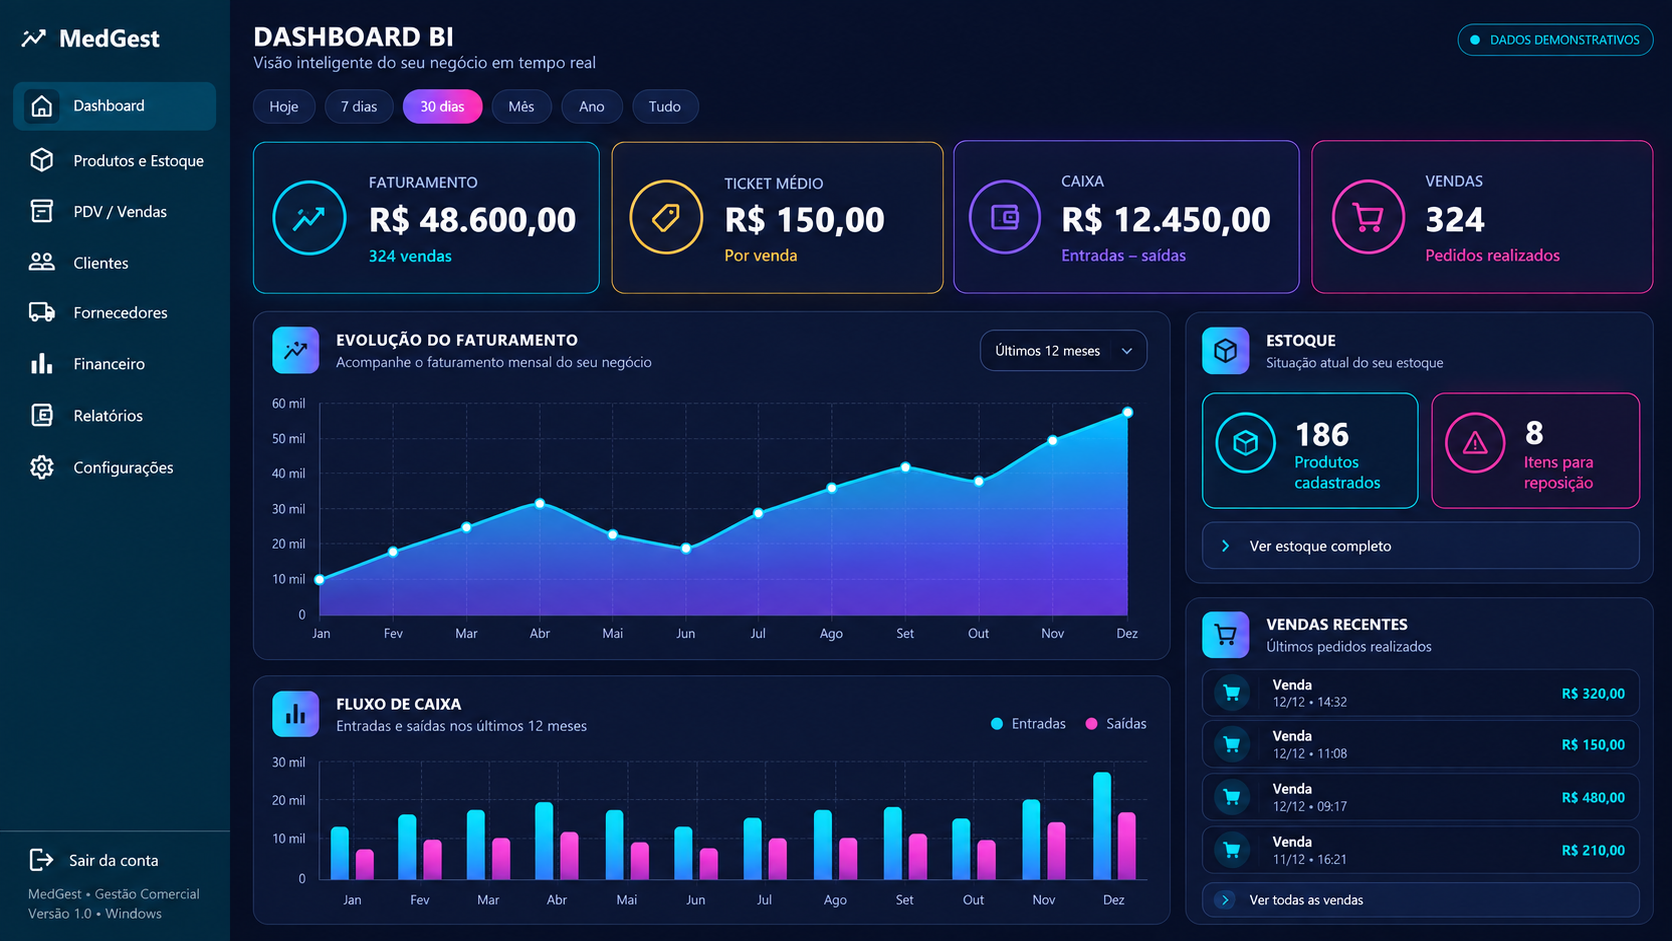The width and height of the screenshot is (1672, 941).
Task: Open the Financeiro bar chart icon
Action: coord(41,363)
